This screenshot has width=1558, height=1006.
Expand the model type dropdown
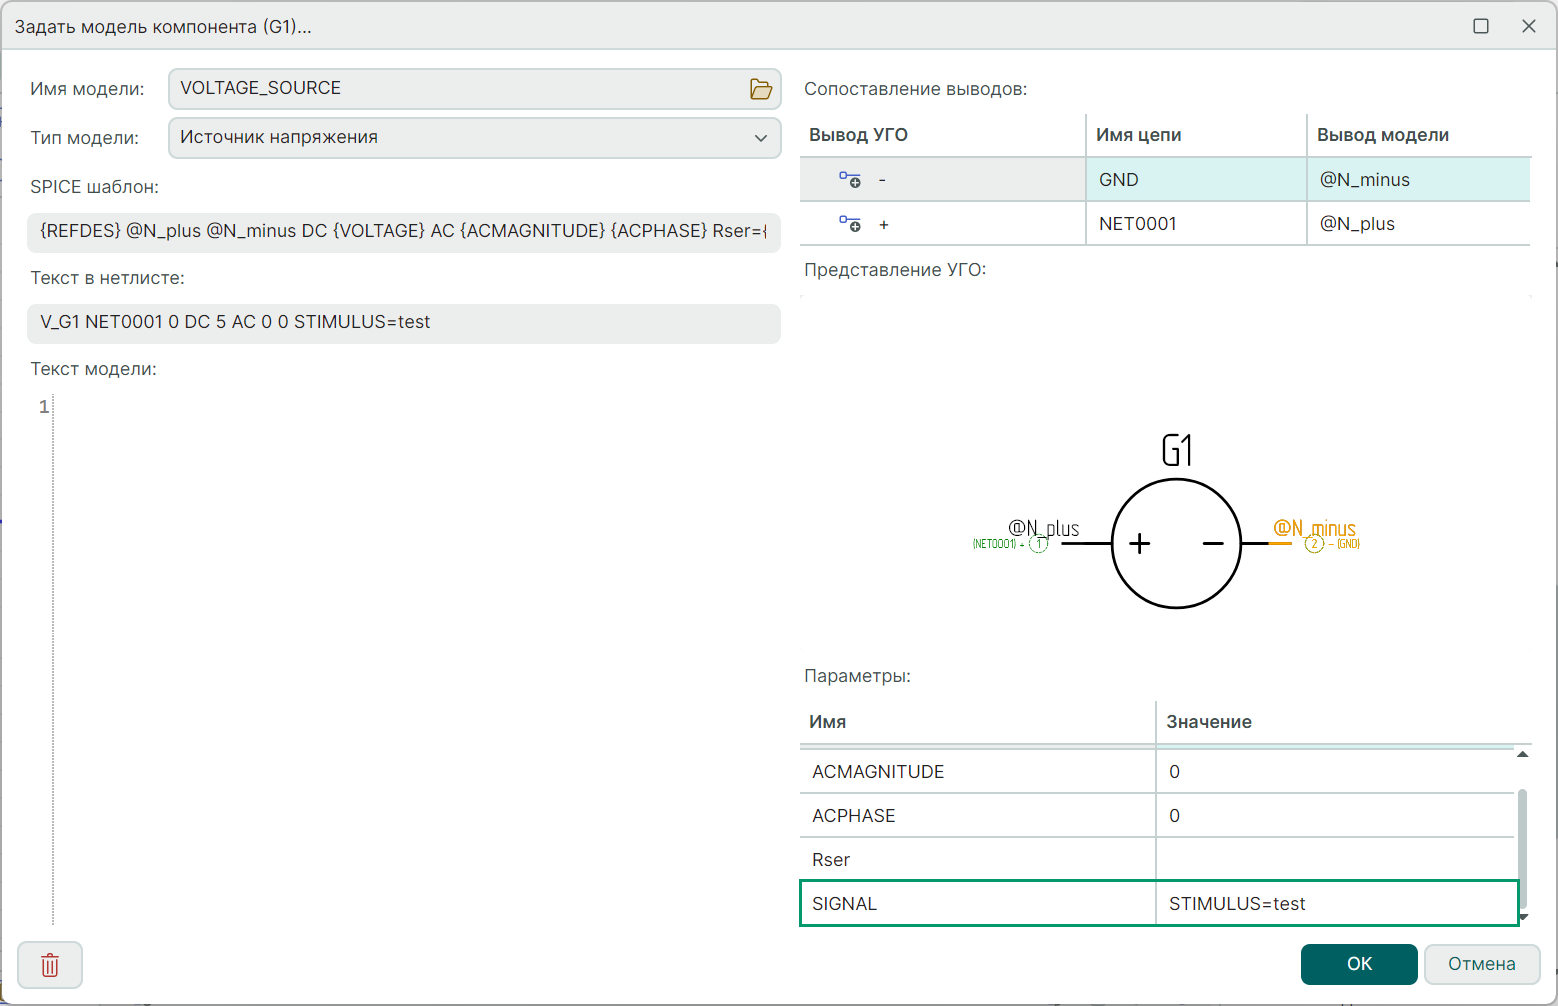[760, 138]
